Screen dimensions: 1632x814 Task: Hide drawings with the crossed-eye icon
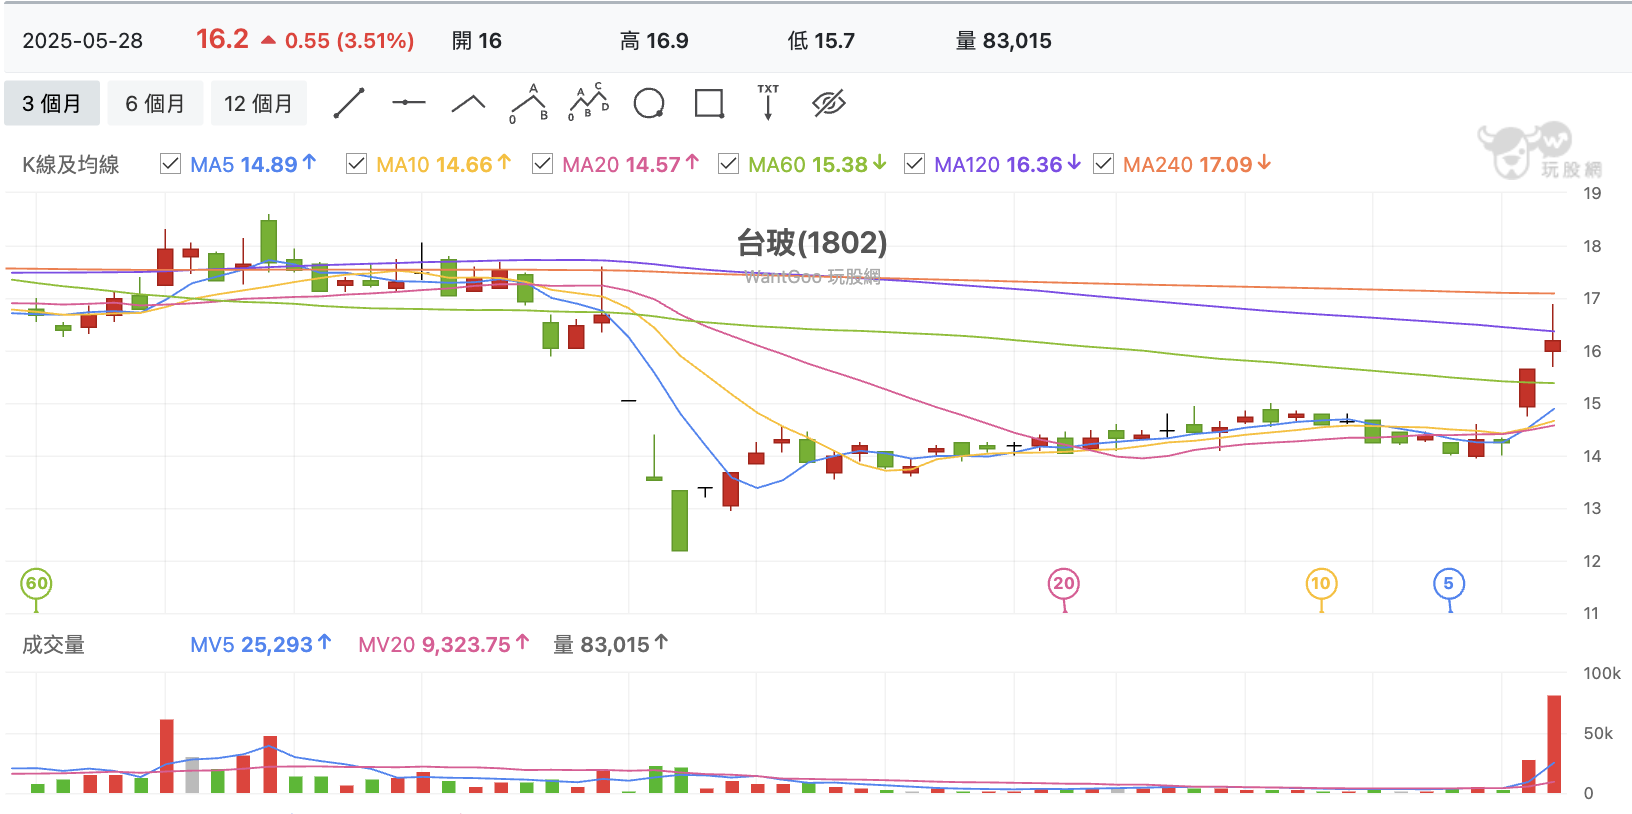coord(829,103)
